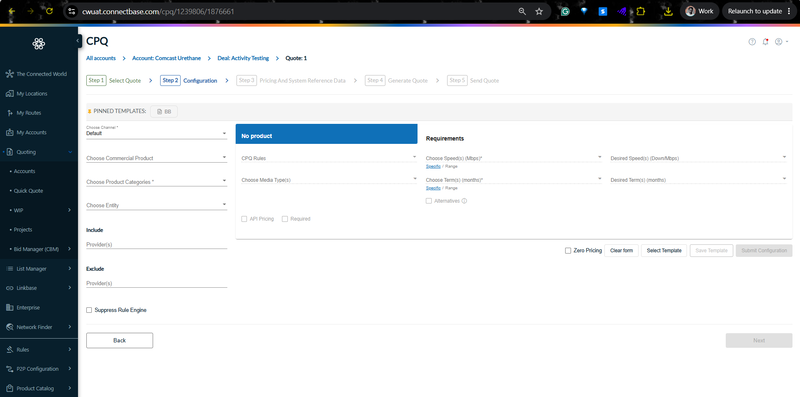
Task: Check the Required checkbox
Action: pyautogui.click(x=285, y=219)
